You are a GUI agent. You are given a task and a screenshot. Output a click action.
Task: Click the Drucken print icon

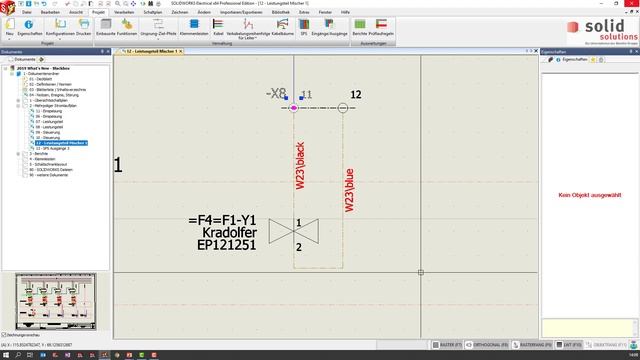(84, 27)
